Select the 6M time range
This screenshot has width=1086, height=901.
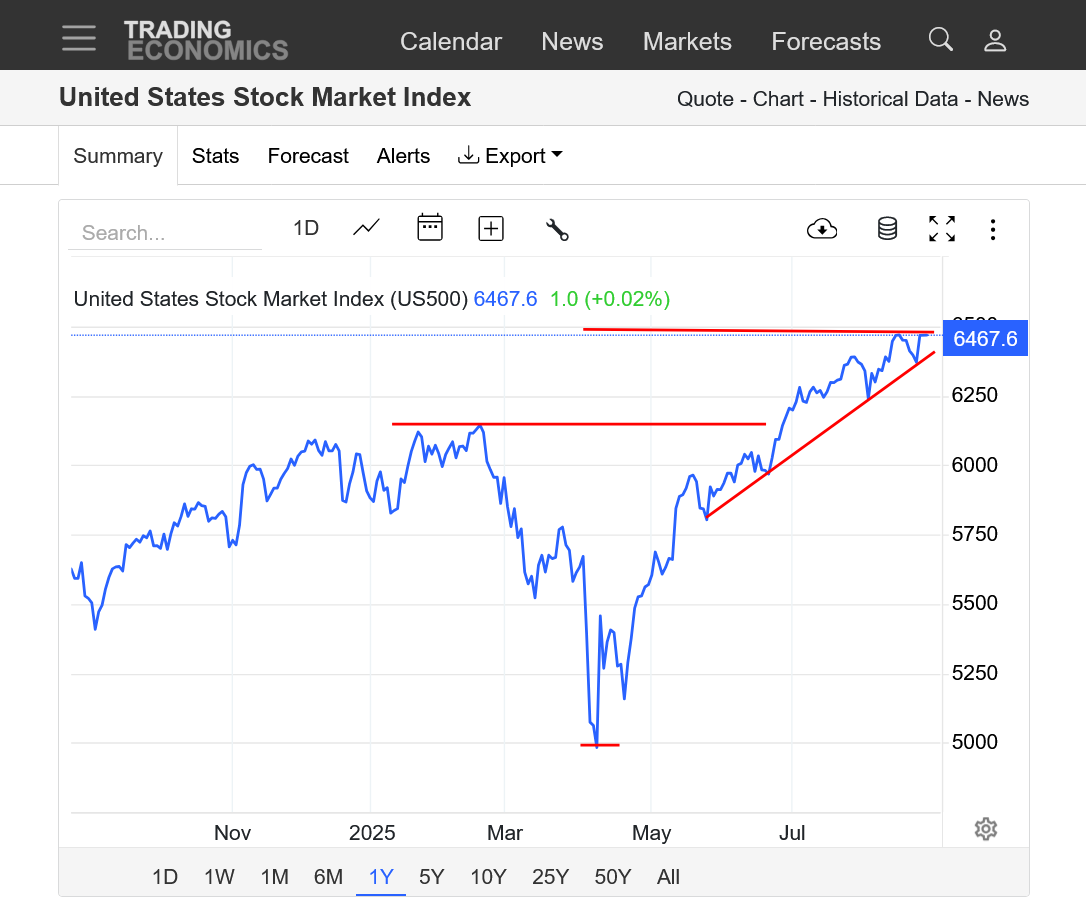tap(328, 877)
